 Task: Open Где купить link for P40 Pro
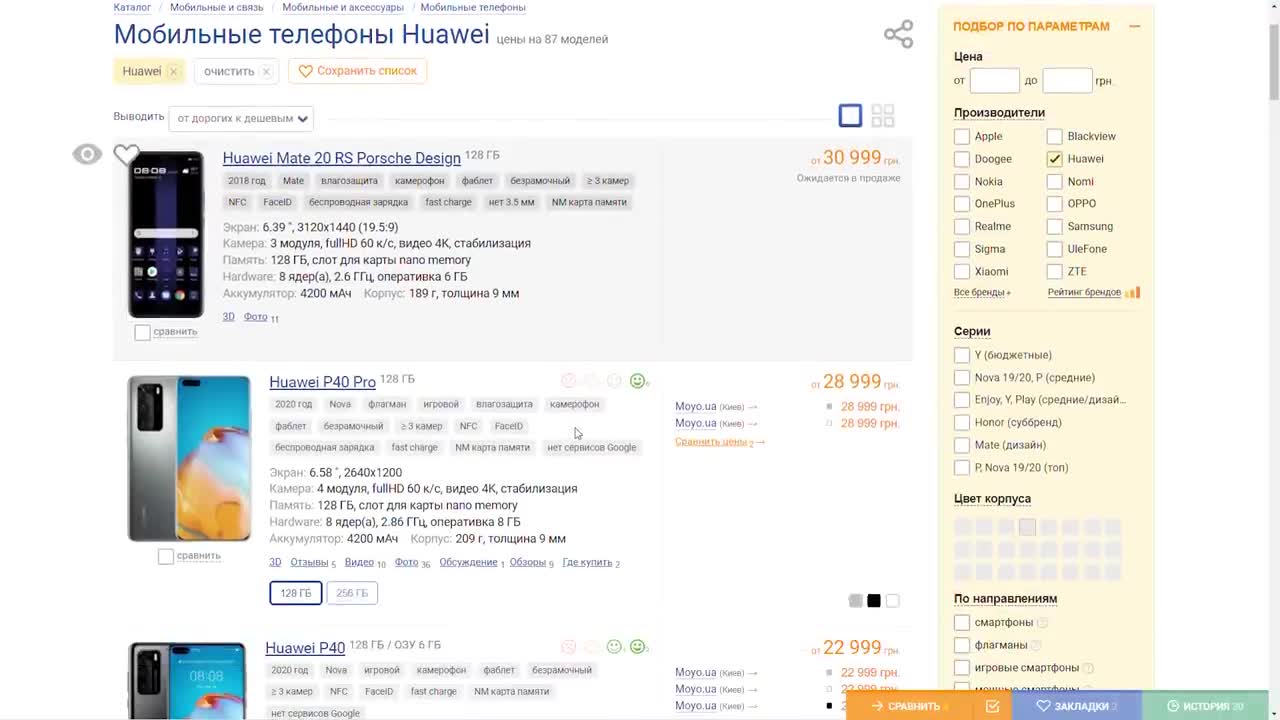[x=587, y=562]
